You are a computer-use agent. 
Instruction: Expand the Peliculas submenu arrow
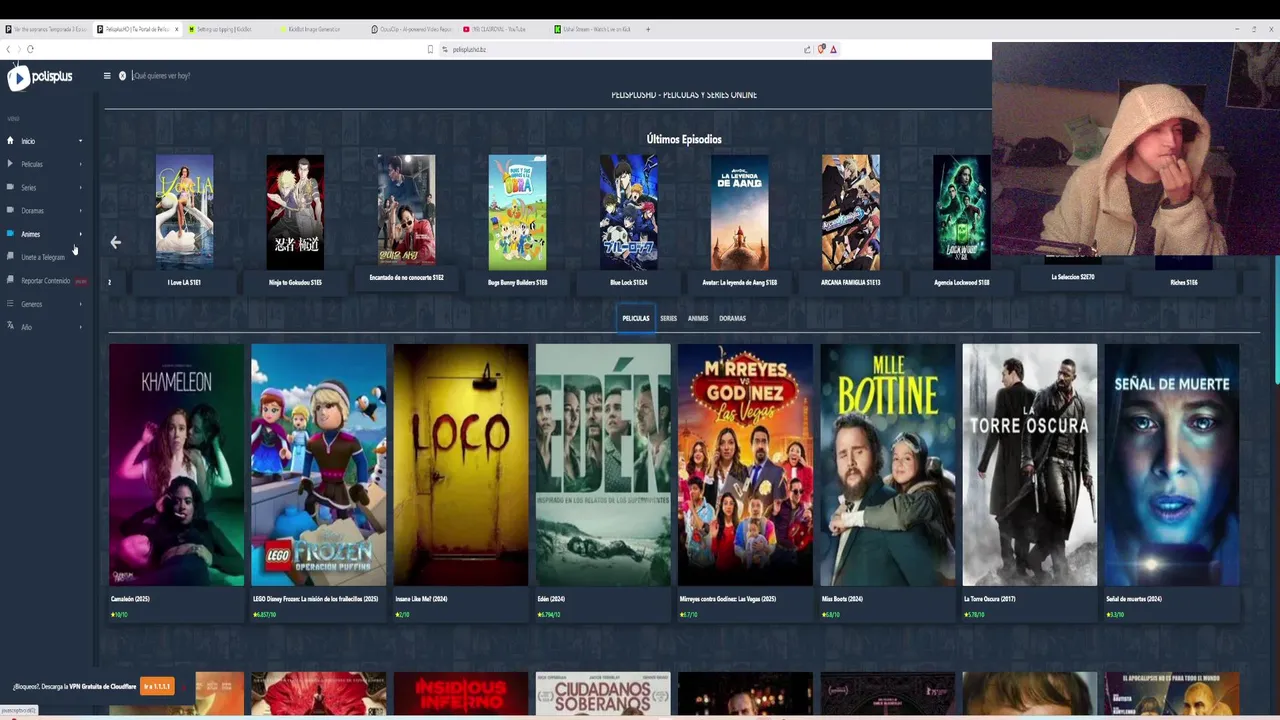coord(81,164)
